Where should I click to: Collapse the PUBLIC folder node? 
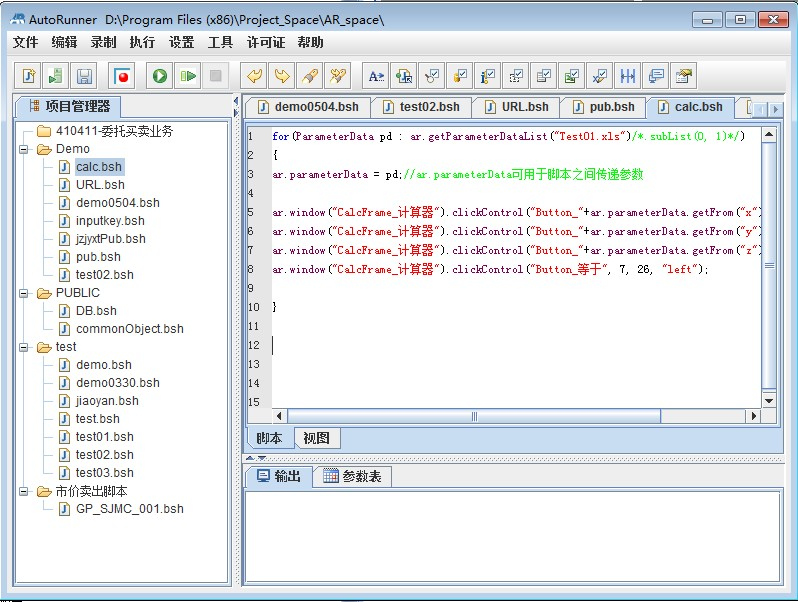[x=24, y=293]
